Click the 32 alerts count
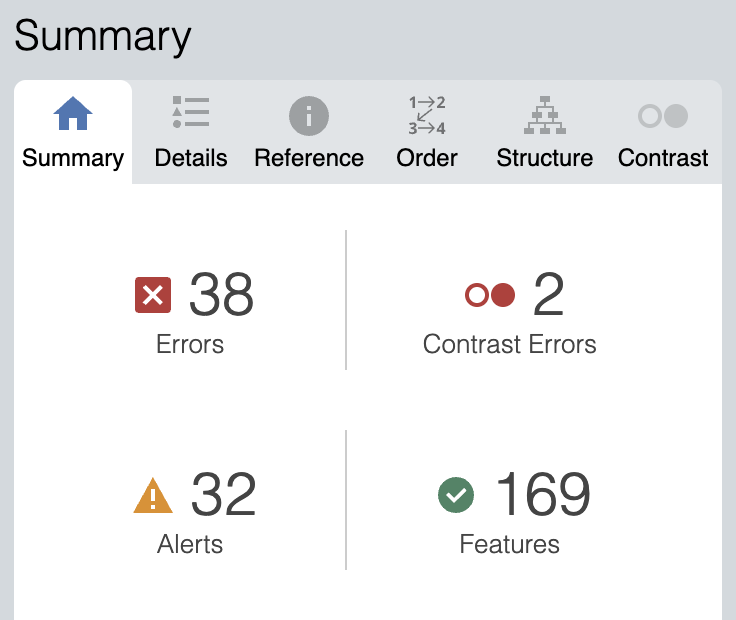Image resolution: width=736 pixels, height=620 pixels. click(223, 495)
